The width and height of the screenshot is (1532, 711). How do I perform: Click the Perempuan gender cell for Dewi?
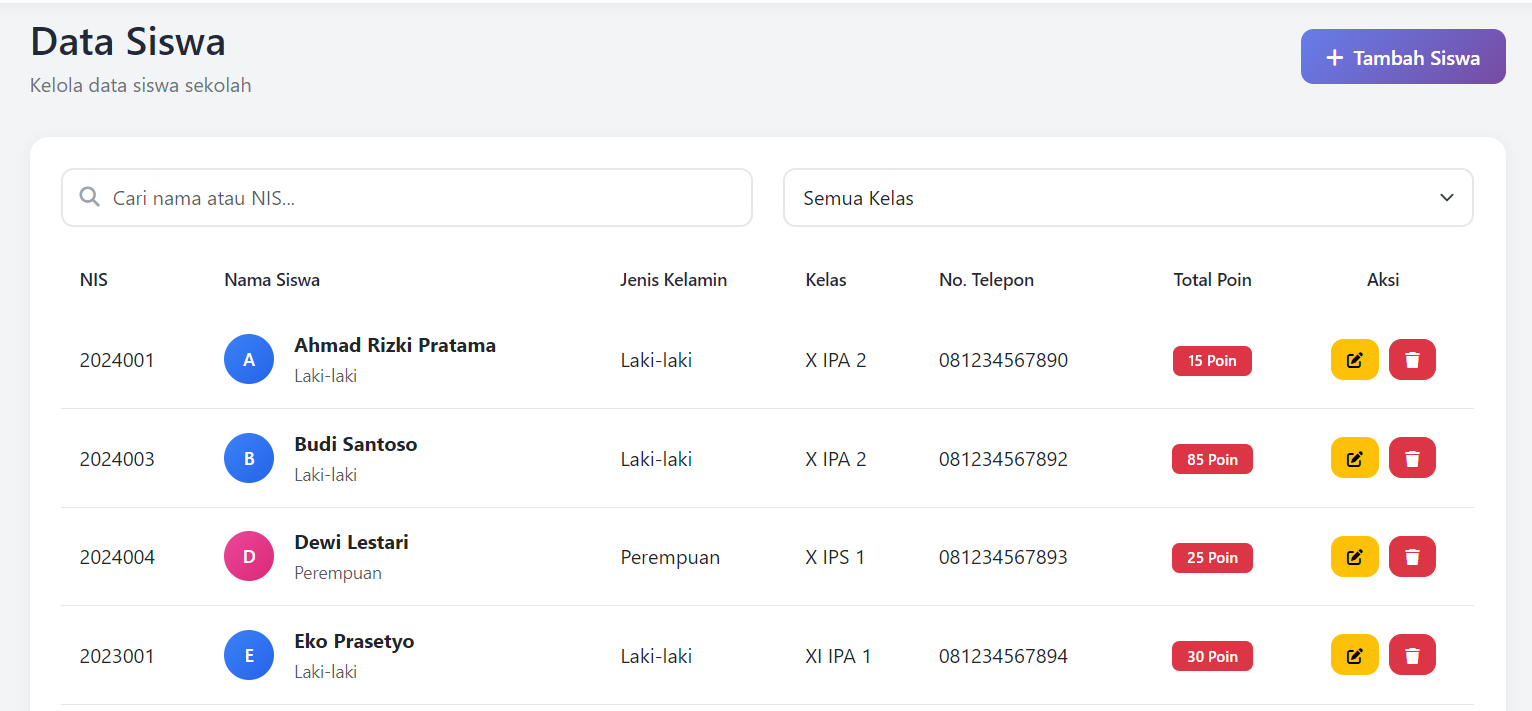670,557
